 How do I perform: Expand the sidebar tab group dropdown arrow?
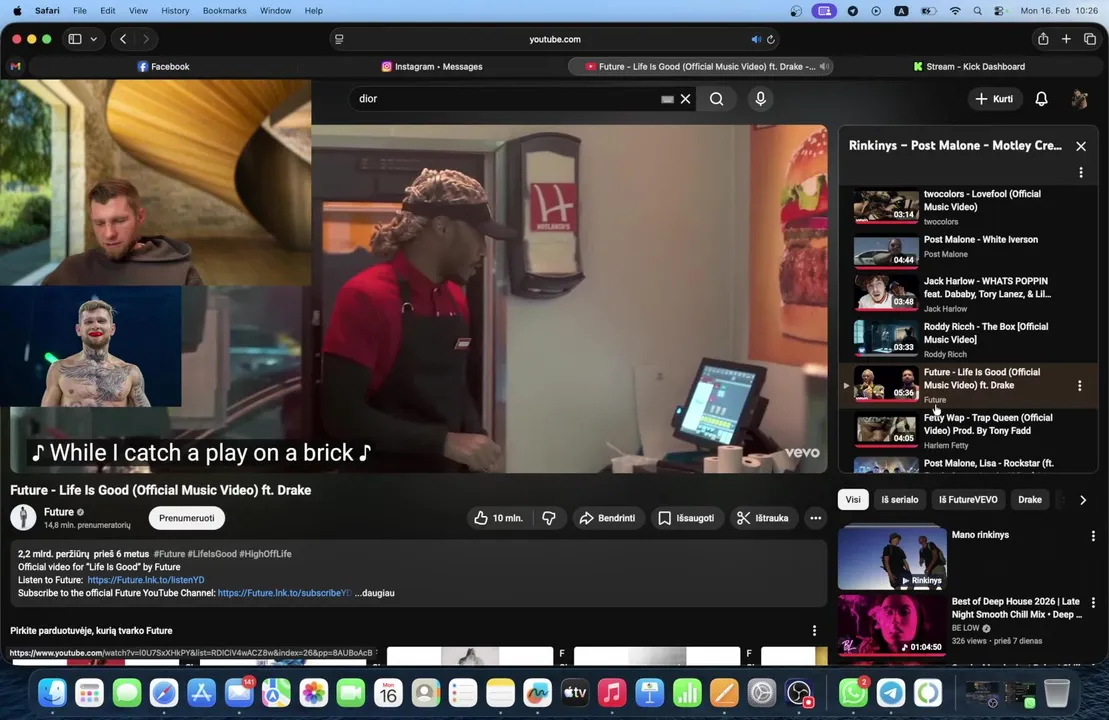tap(93, 40)
